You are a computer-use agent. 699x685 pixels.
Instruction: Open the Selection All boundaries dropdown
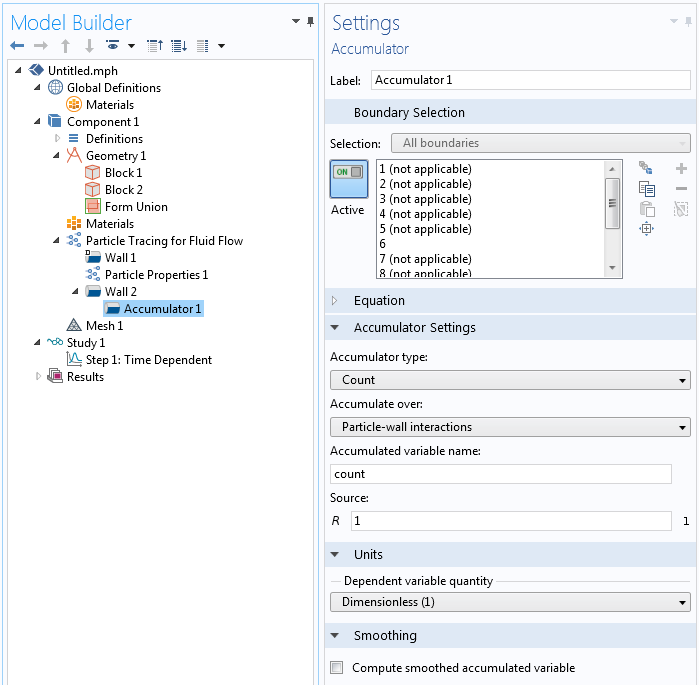(x=541, y=143)
